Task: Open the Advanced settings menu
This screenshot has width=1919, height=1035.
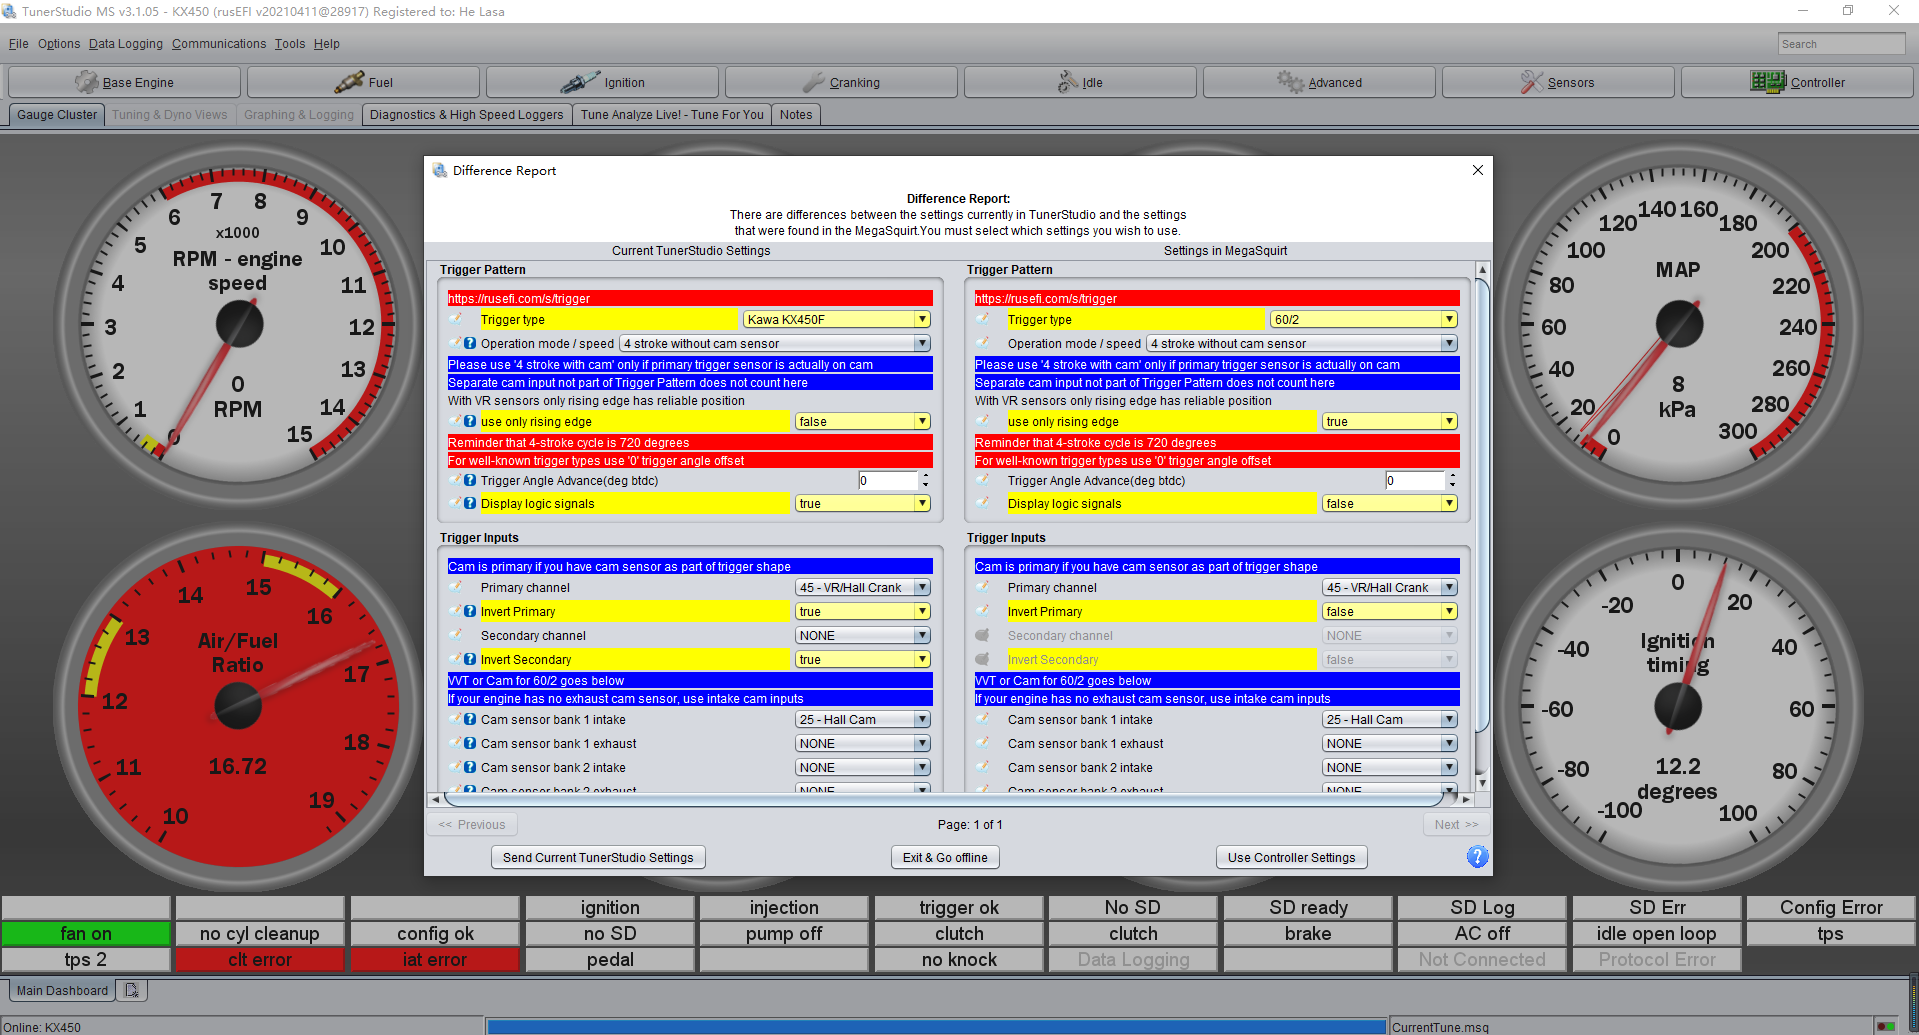Action: click(x=1319, y=82)
